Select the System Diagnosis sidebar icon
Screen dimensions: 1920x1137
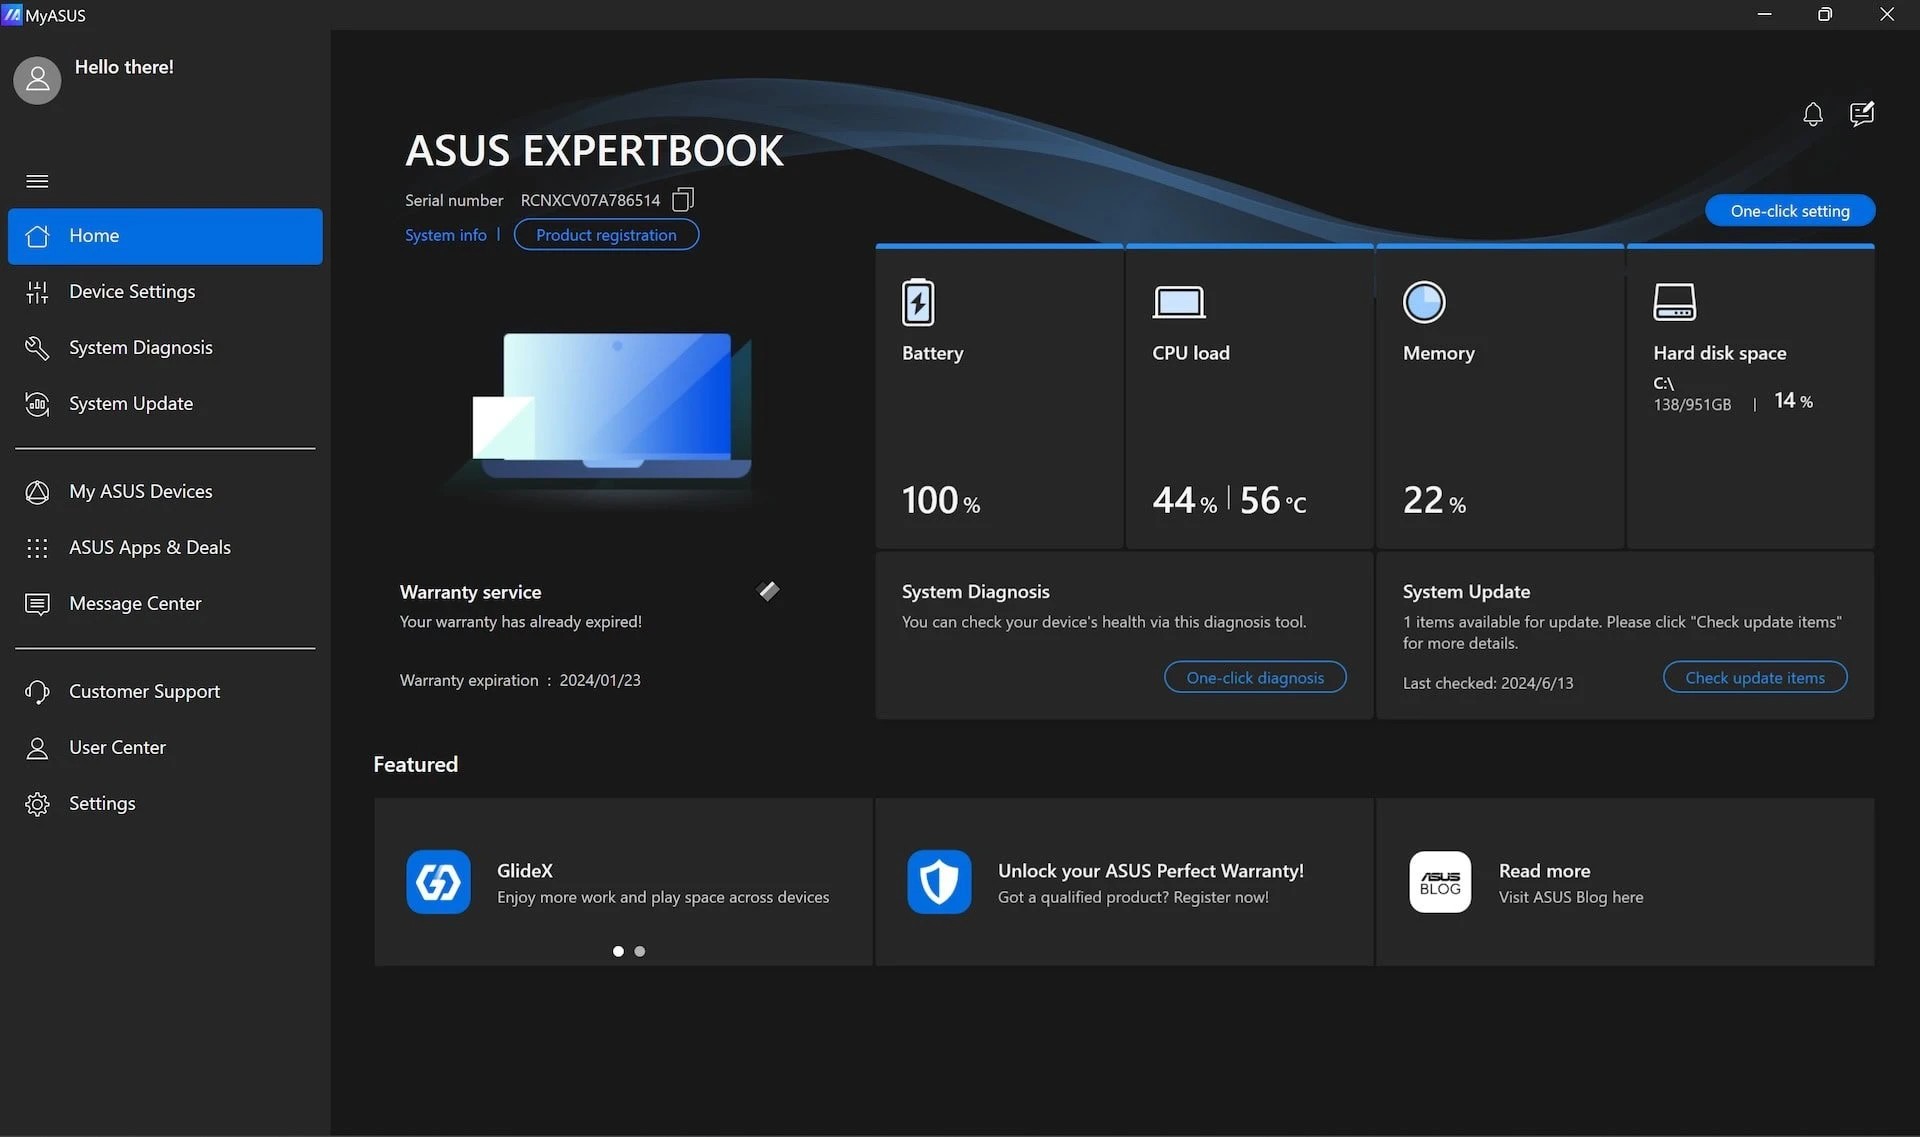point(37,347)
